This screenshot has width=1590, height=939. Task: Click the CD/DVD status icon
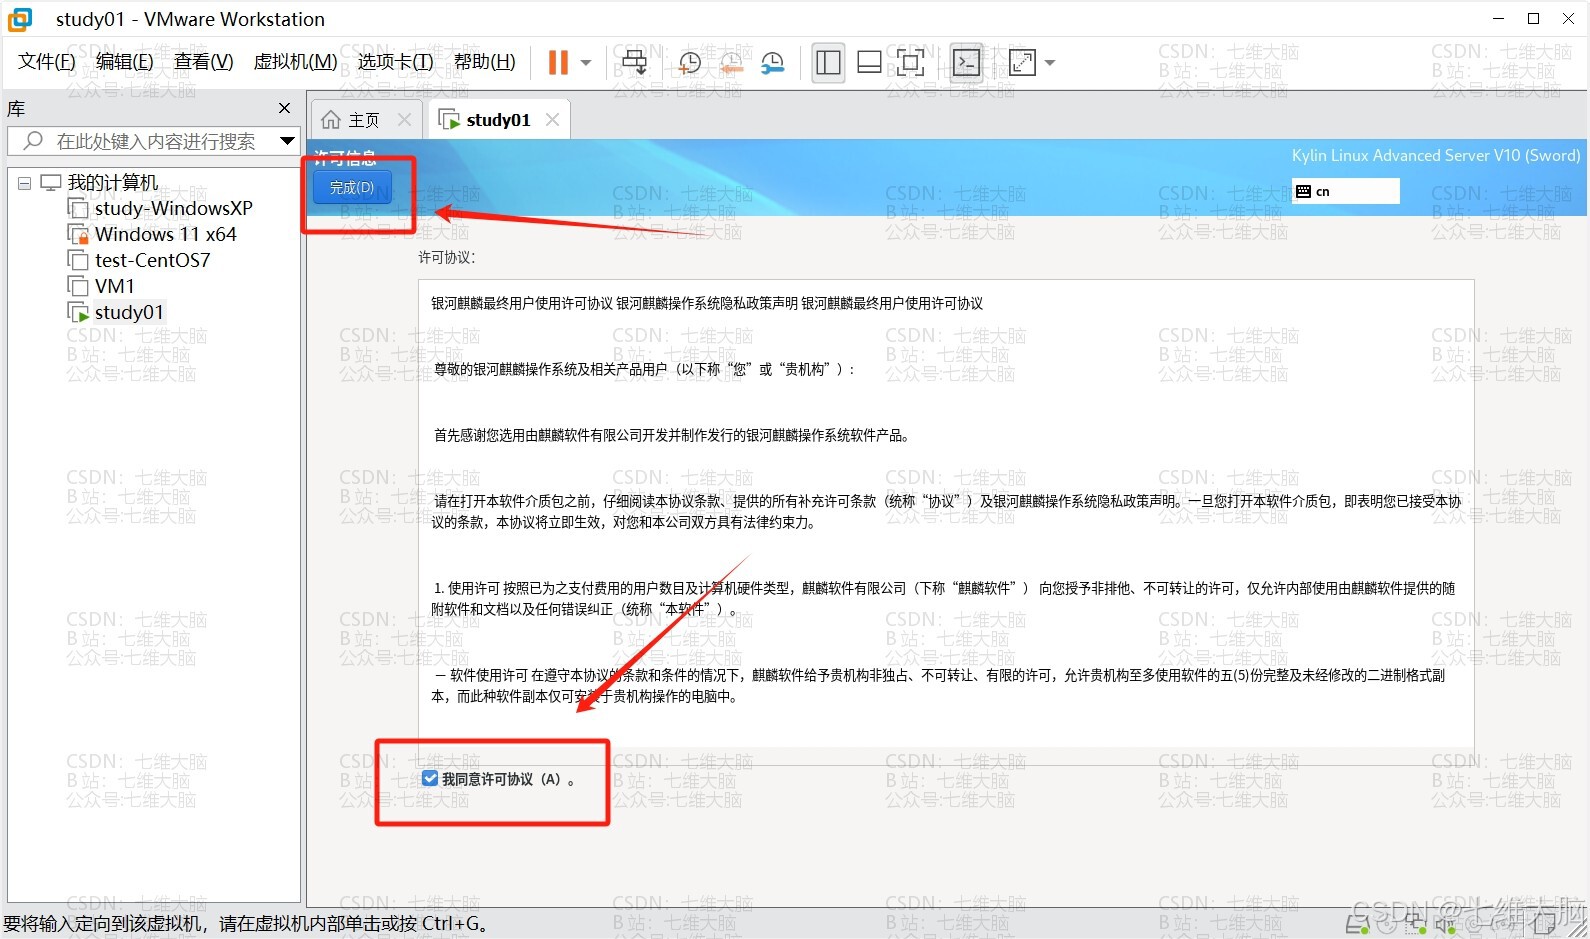coord(1386,925)
